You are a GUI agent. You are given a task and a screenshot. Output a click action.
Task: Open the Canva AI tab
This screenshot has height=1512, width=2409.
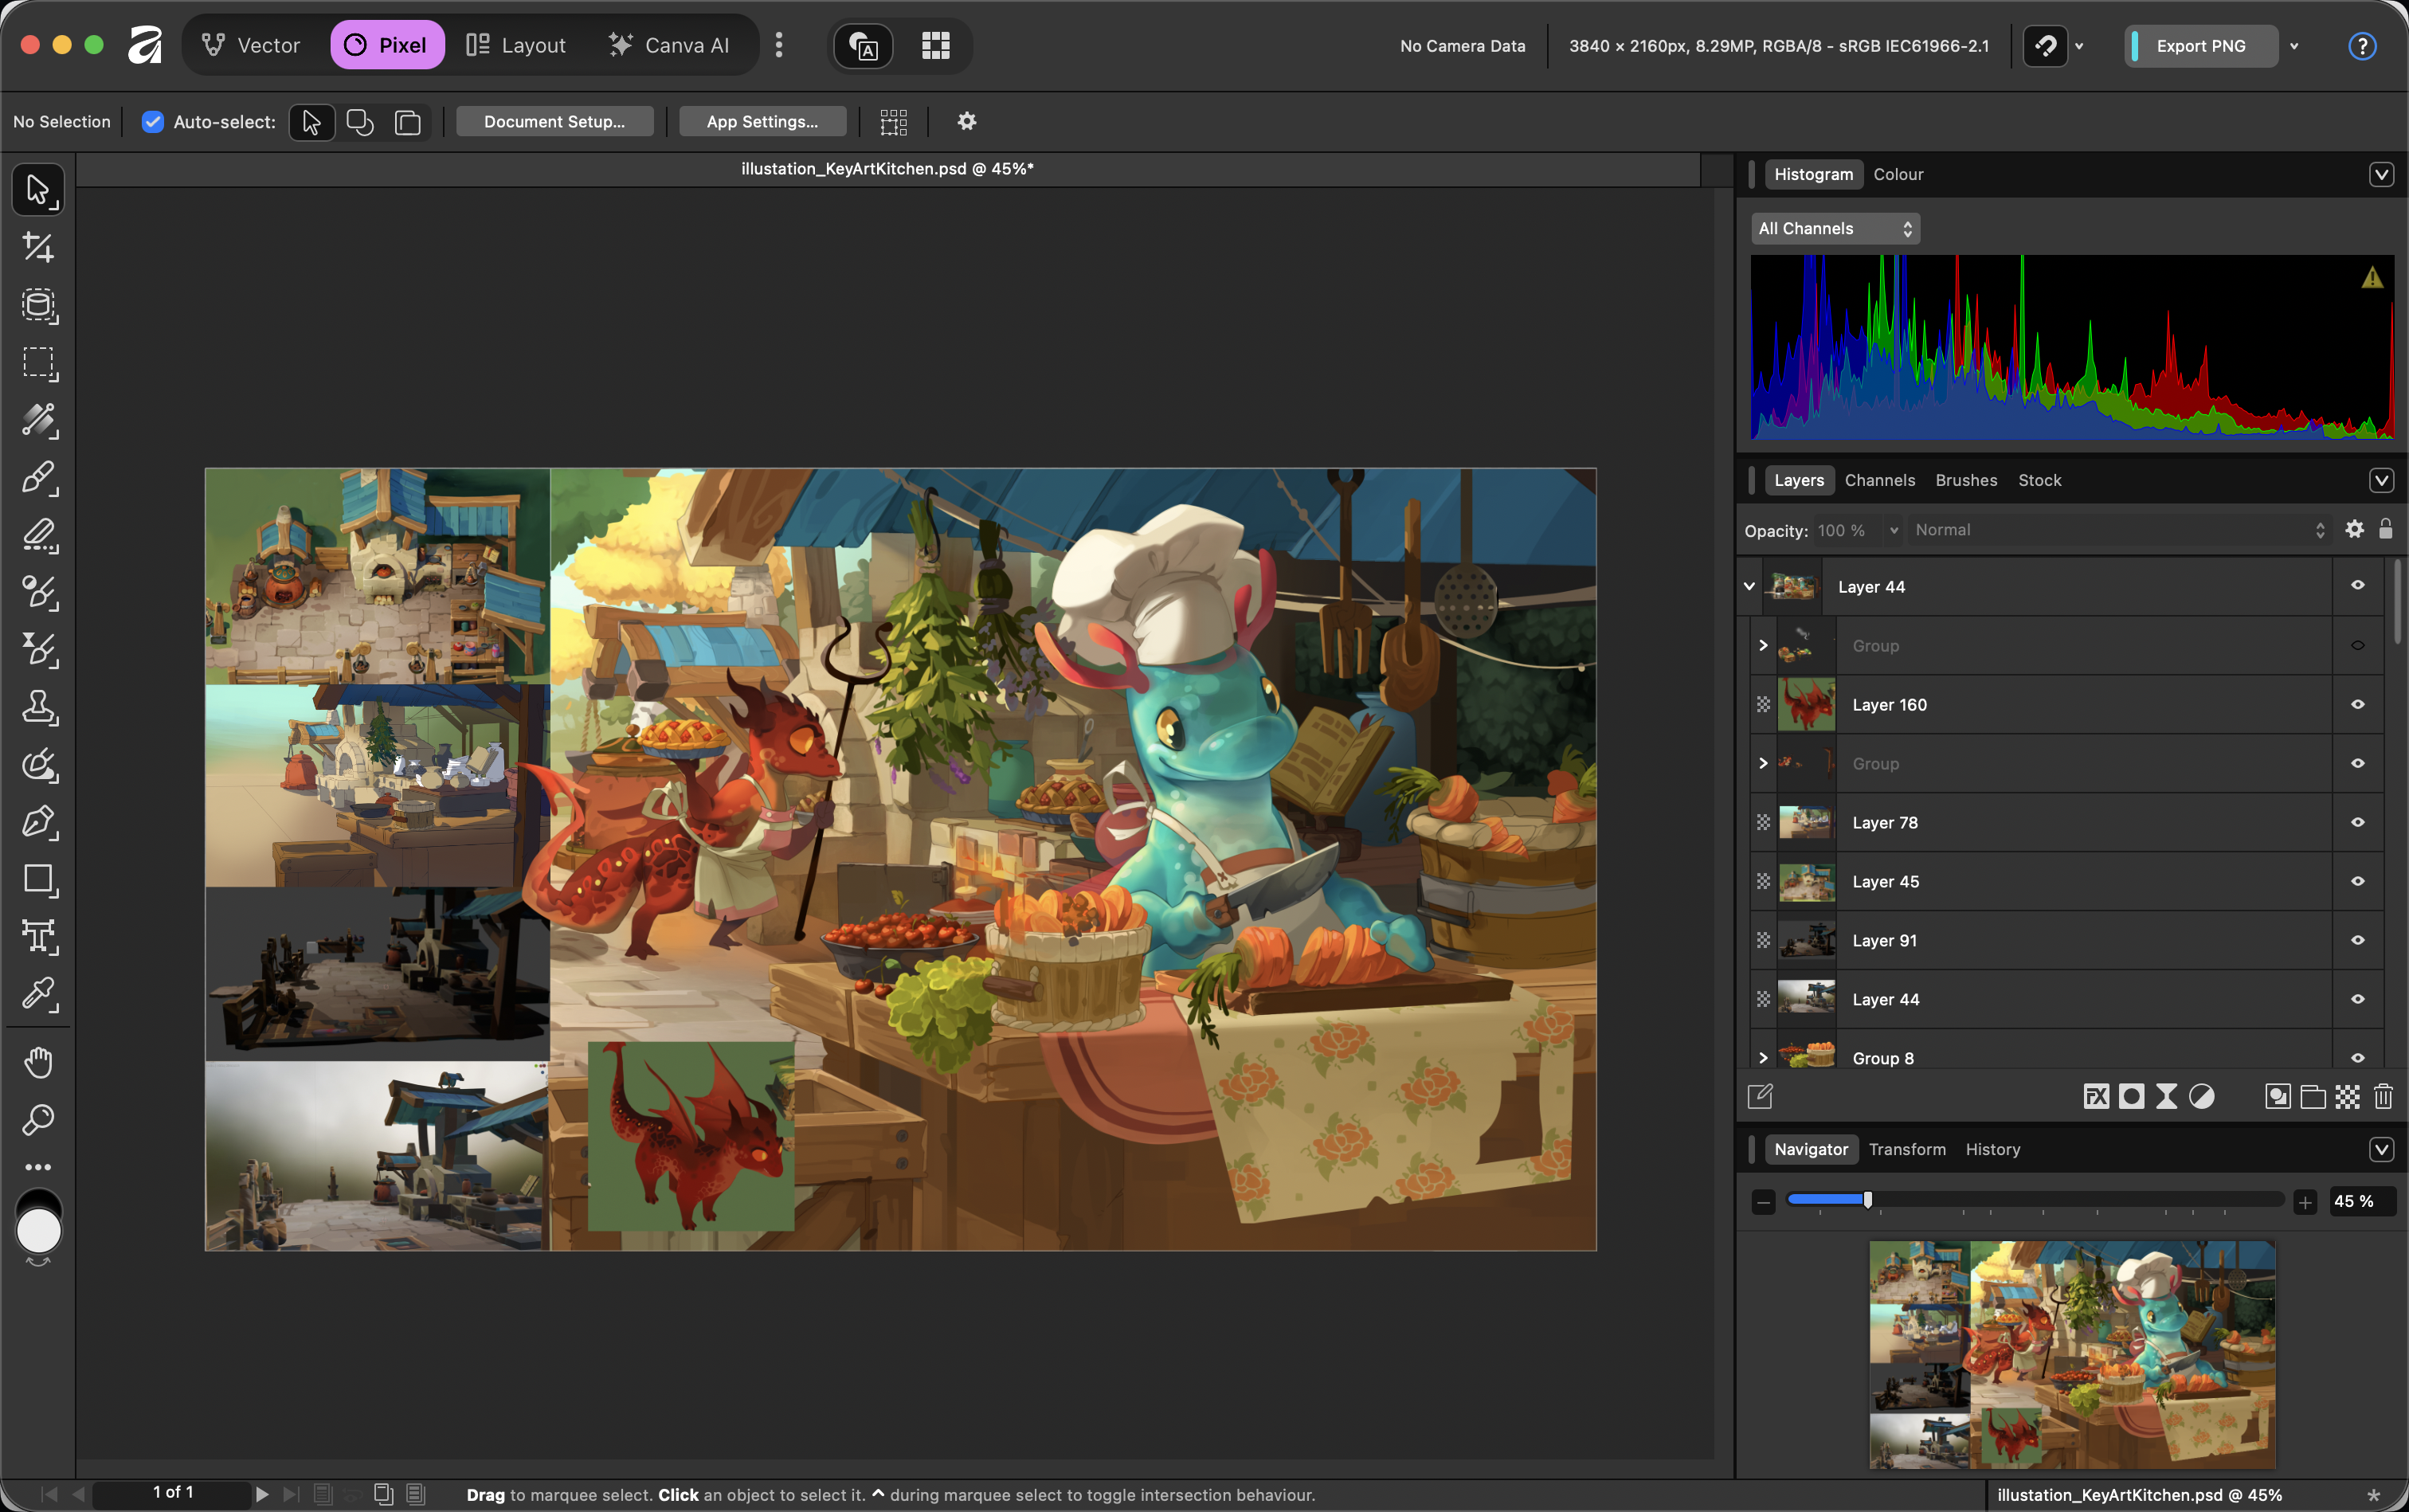point(669,45)
